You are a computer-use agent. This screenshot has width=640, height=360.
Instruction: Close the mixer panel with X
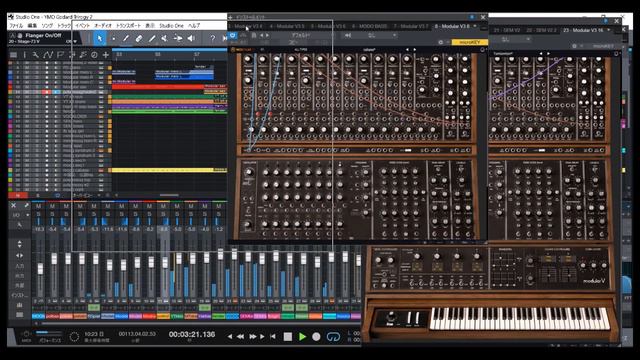tap(13, 205)
